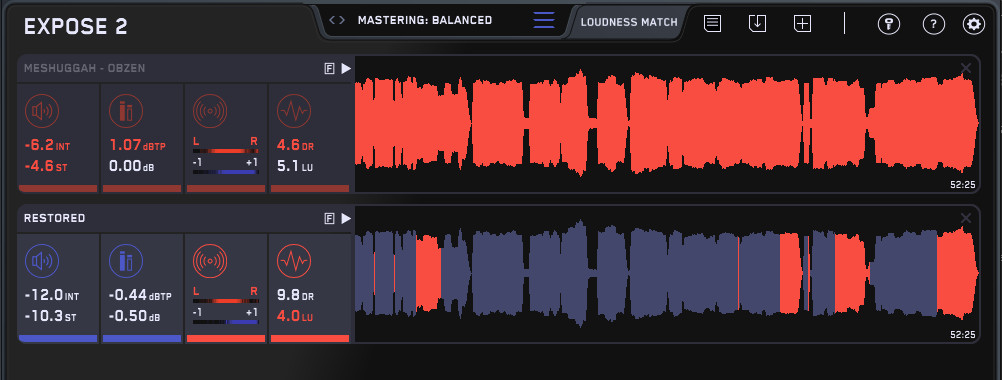
Task: Toggle the Loudness Match button
Action: tap(629, 22)
